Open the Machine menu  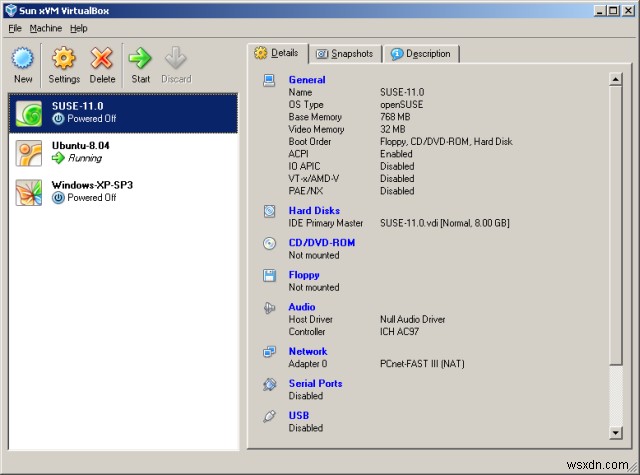click(x=45, y=29)
